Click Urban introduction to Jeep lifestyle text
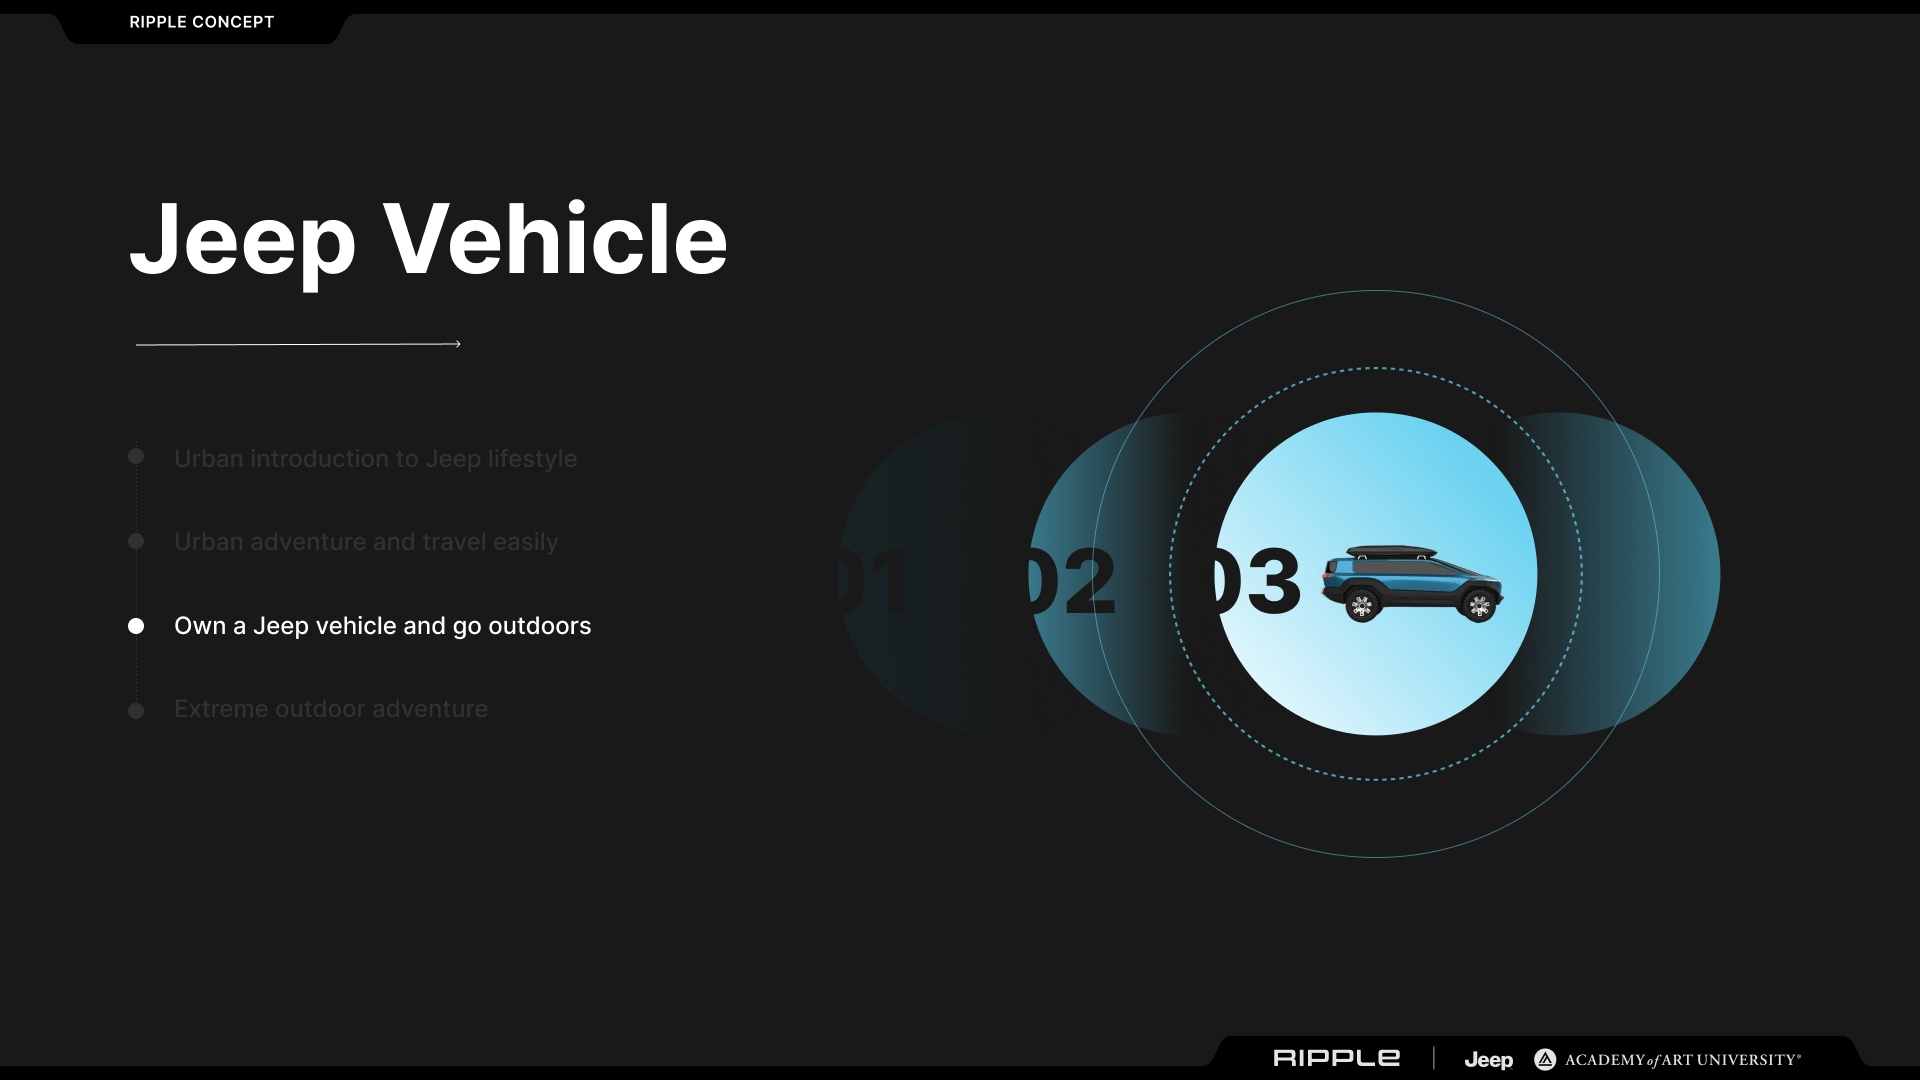The width and height of the screenshot is (1920, 1080). point(375,459)
